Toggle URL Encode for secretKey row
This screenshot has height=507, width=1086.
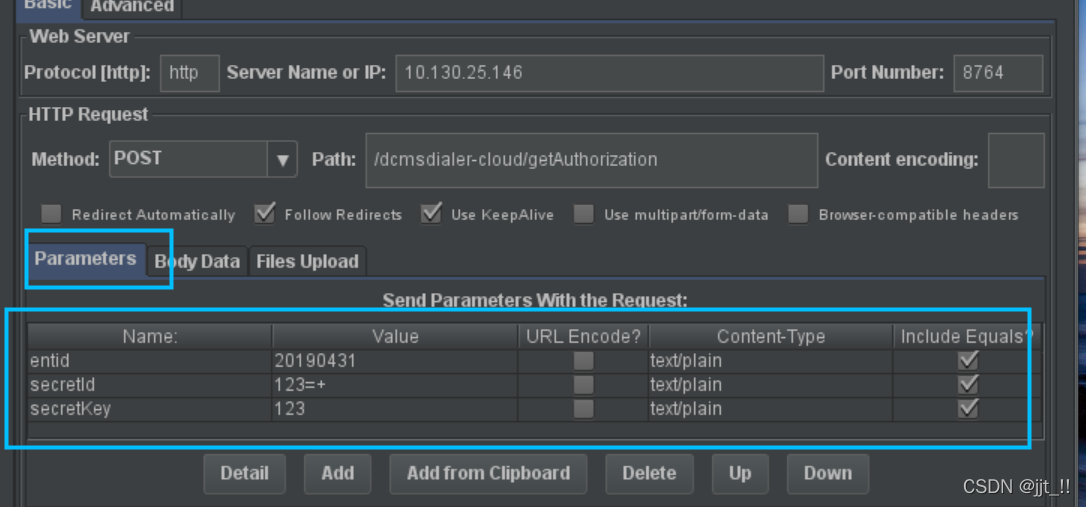point(583,409)
